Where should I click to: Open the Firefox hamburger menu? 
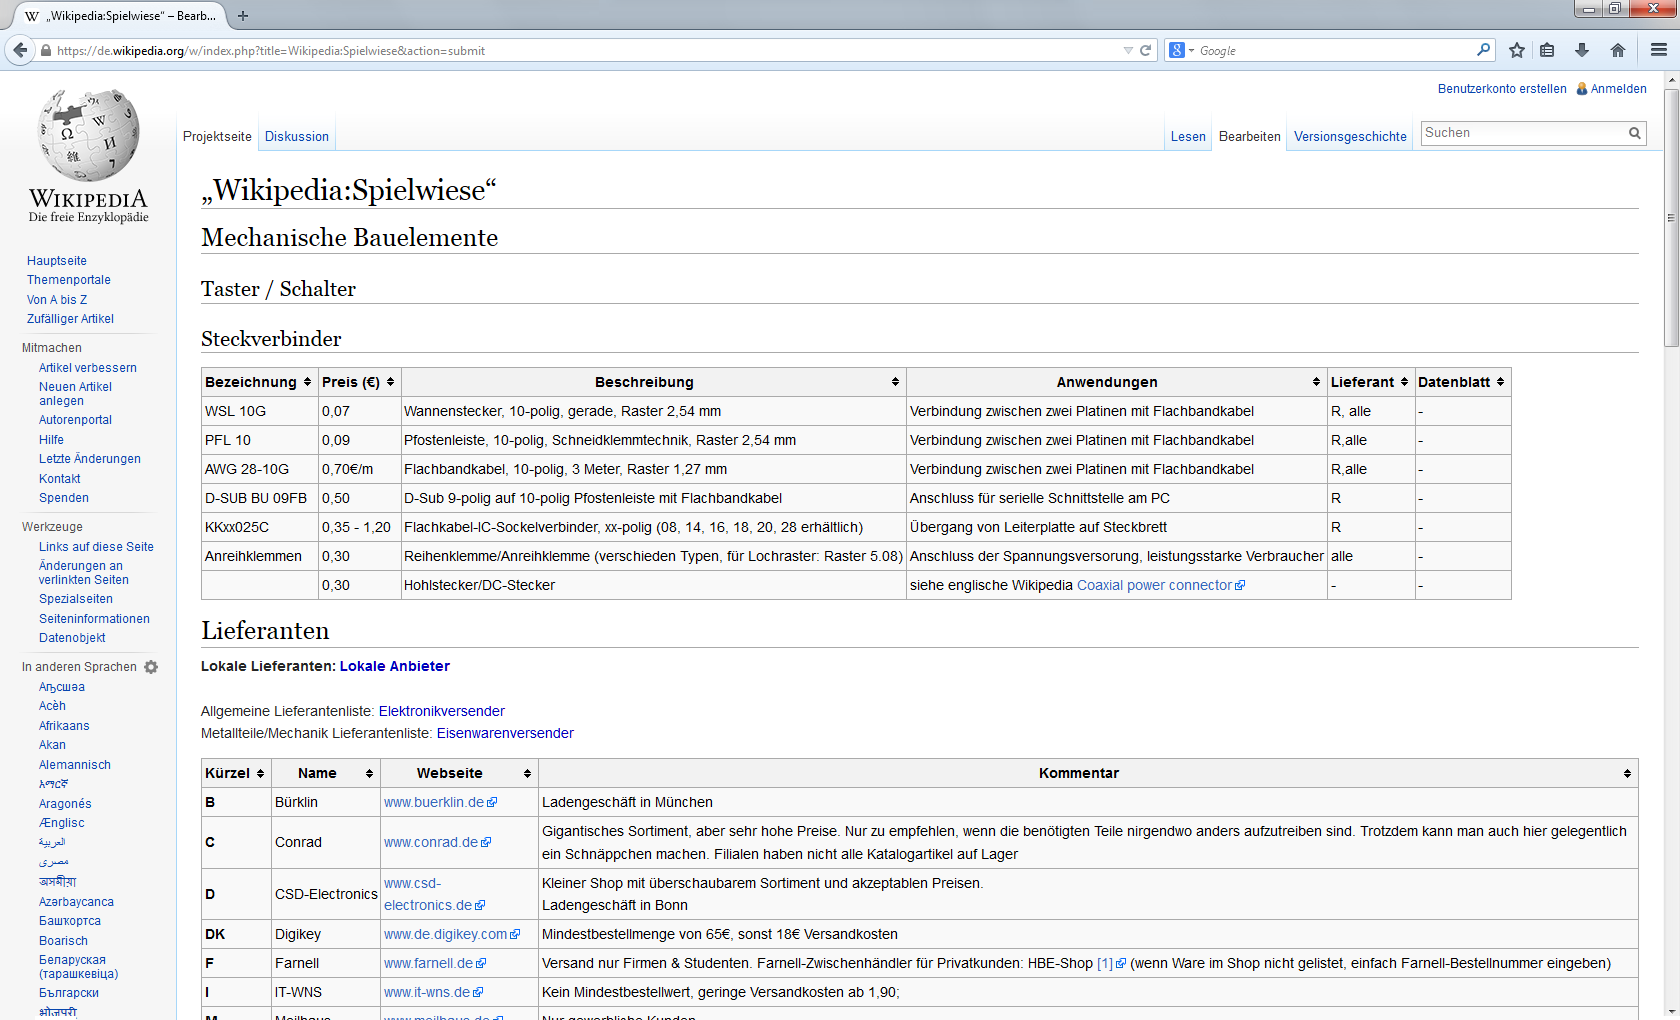(x=1659, y=50)
